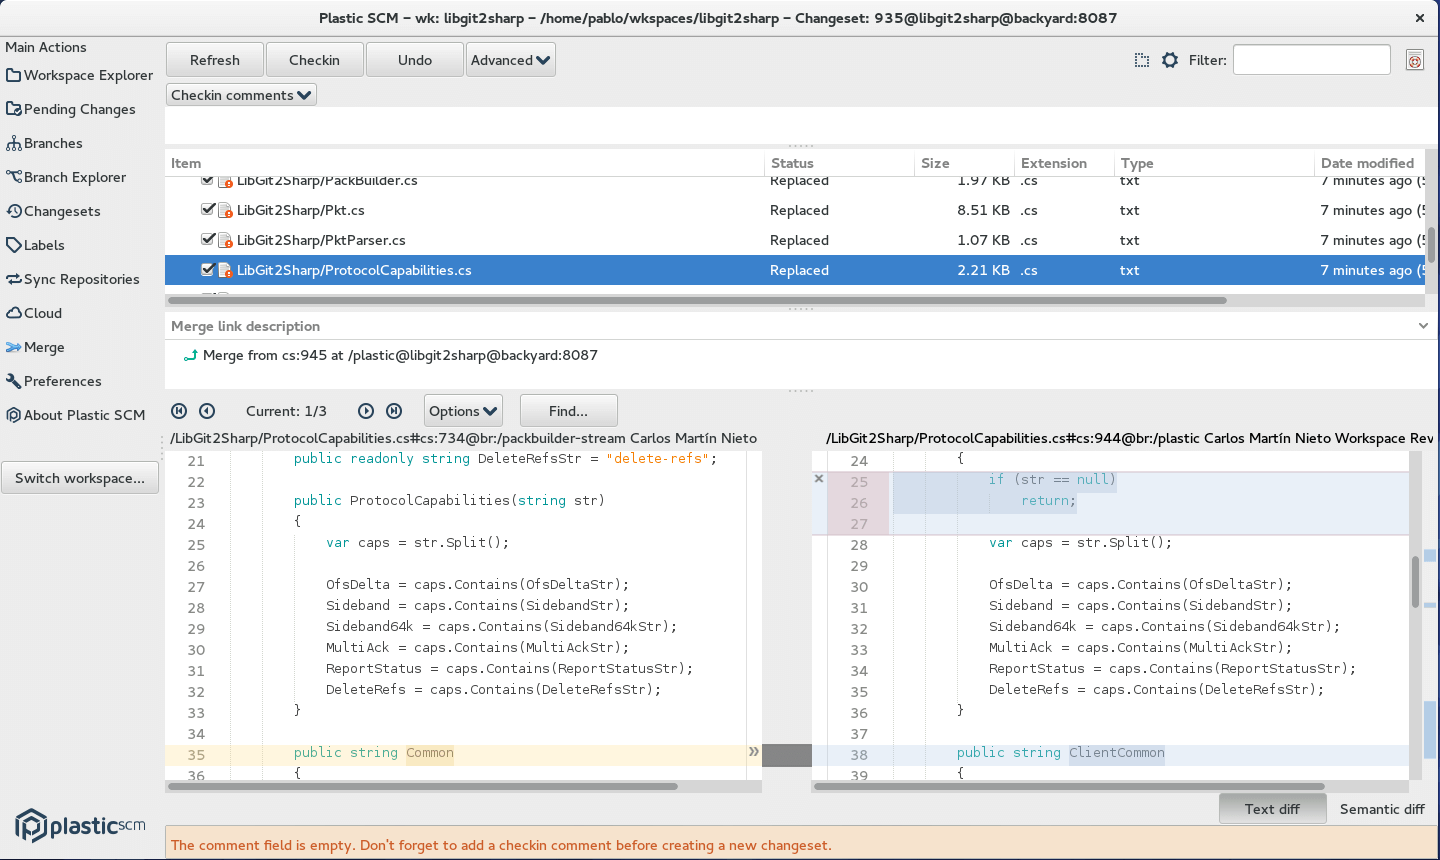Click the right diff pane horizontal scrollbar
The image size is (1440, 860).
tap(1070, 786)
